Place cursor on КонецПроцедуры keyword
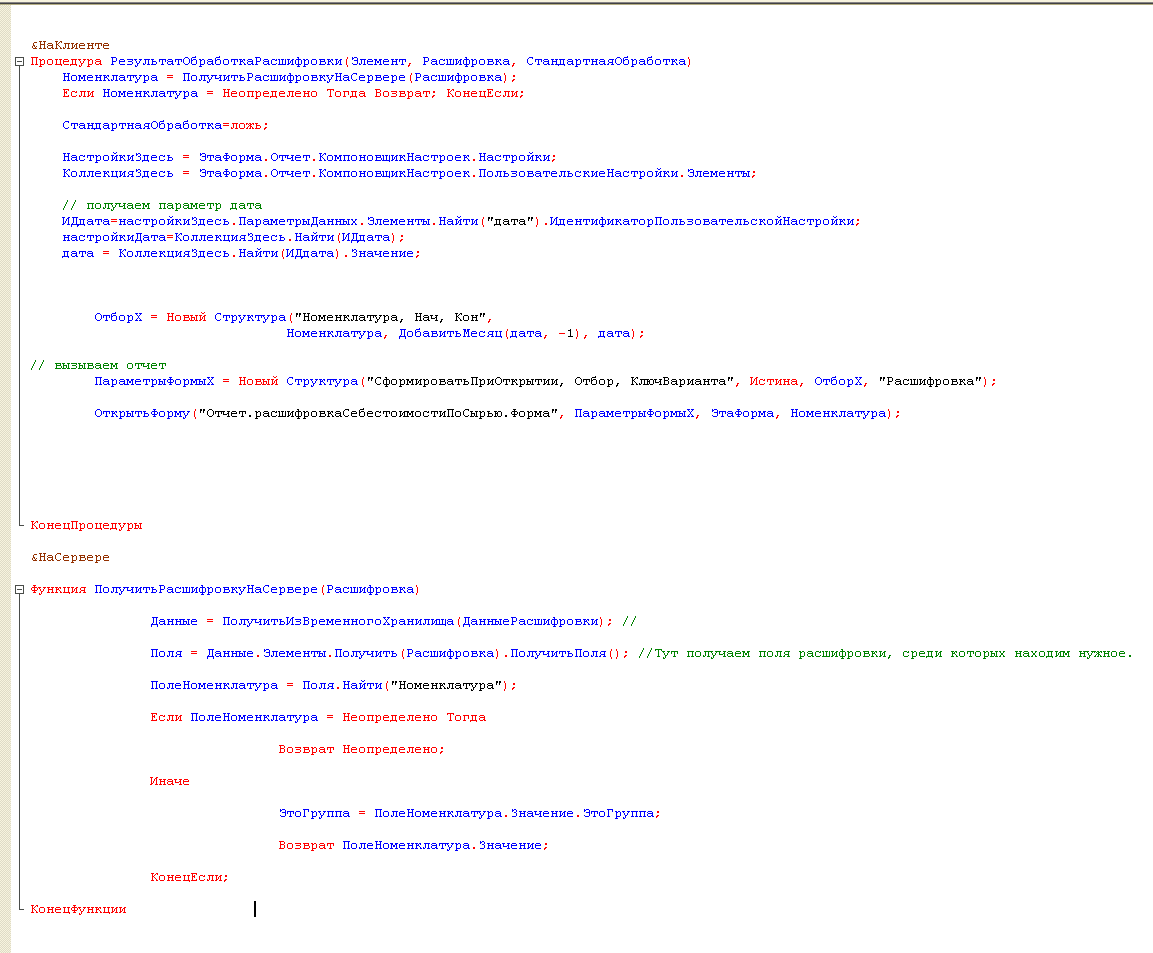Image resolution: width=1153 pixels, height=953 pixels. pos(86,525)
